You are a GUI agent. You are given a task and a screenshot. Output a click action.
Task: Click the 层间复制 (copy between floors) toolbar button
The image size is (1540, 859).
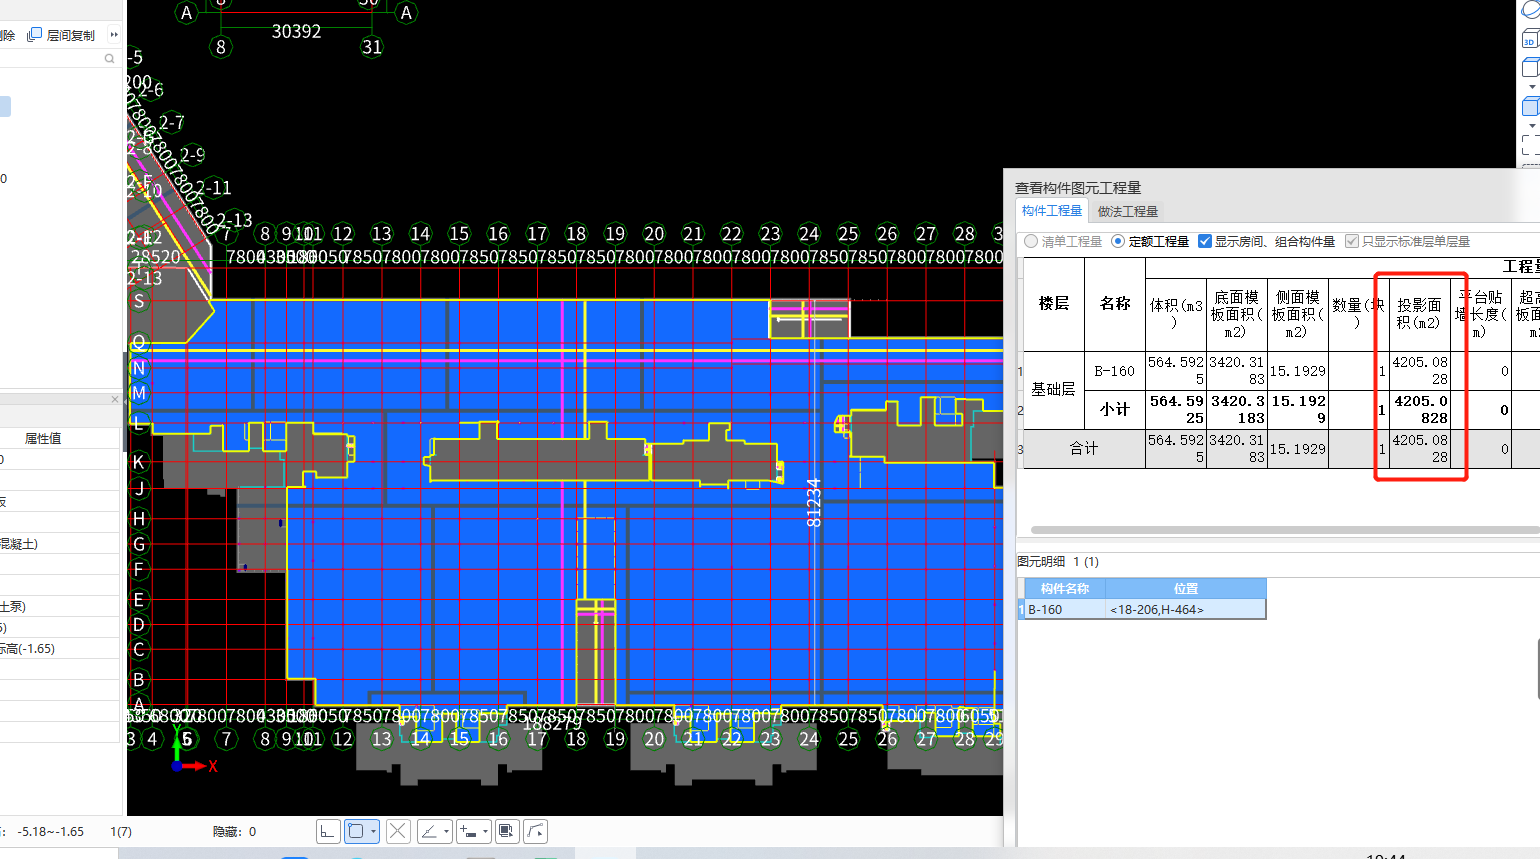tap(61, 35)
